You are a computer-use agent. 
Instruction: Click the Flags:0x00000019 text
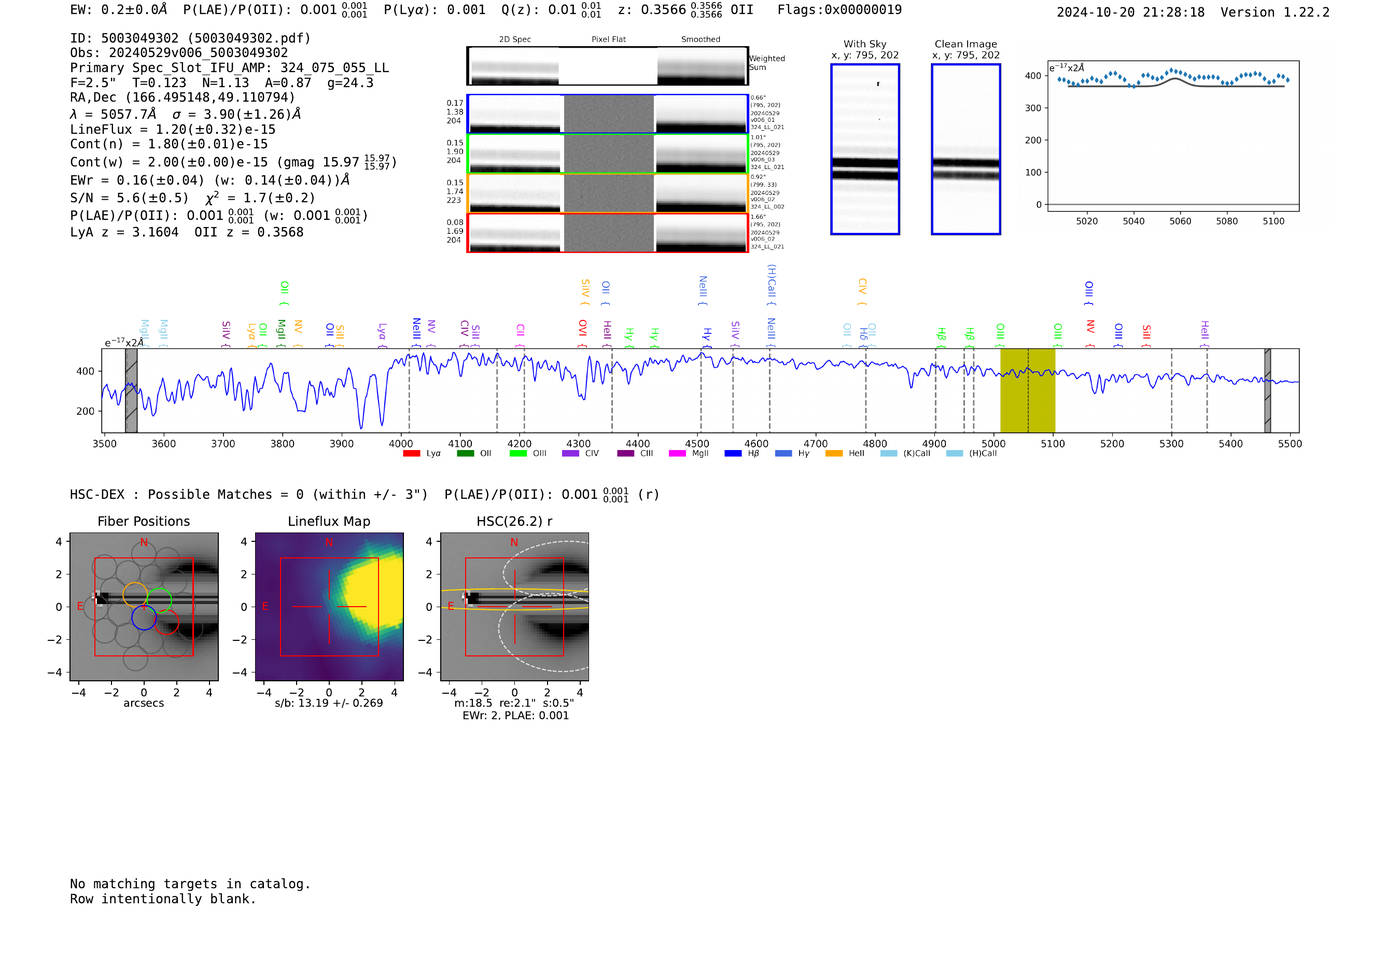(x=839, y=10)
